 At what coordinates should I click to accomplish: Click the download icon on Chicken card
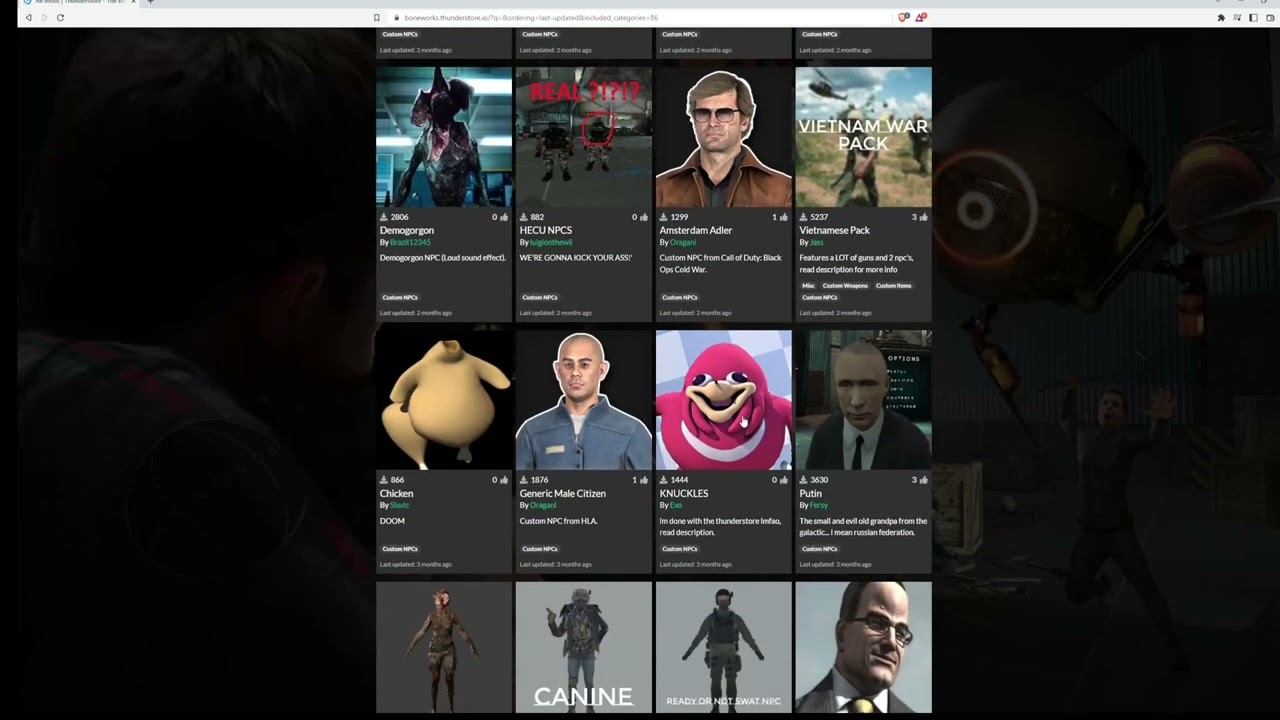coord(384,479)
